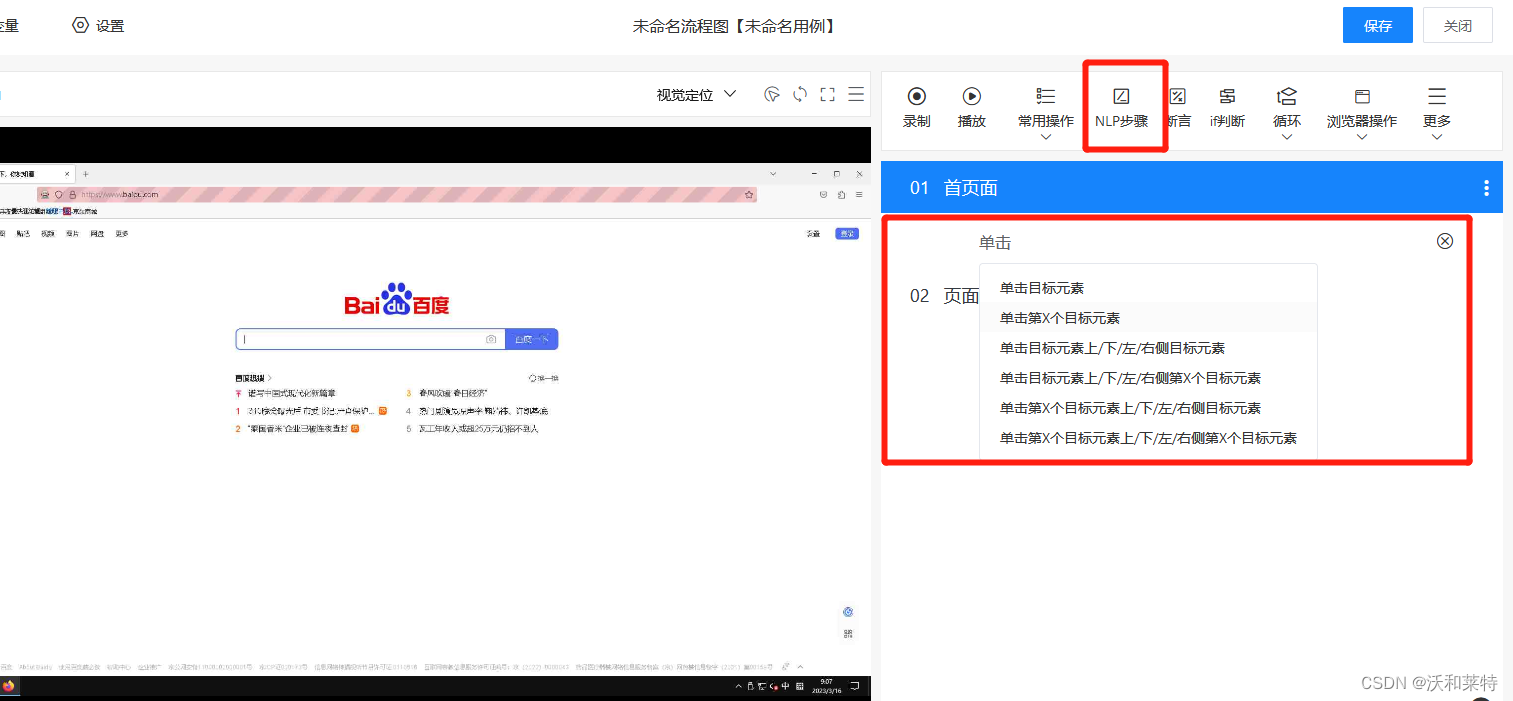The image size is (1513, 701).
Task: Open the hamburger menu in preview toolbar
Action: coord(856,94)
